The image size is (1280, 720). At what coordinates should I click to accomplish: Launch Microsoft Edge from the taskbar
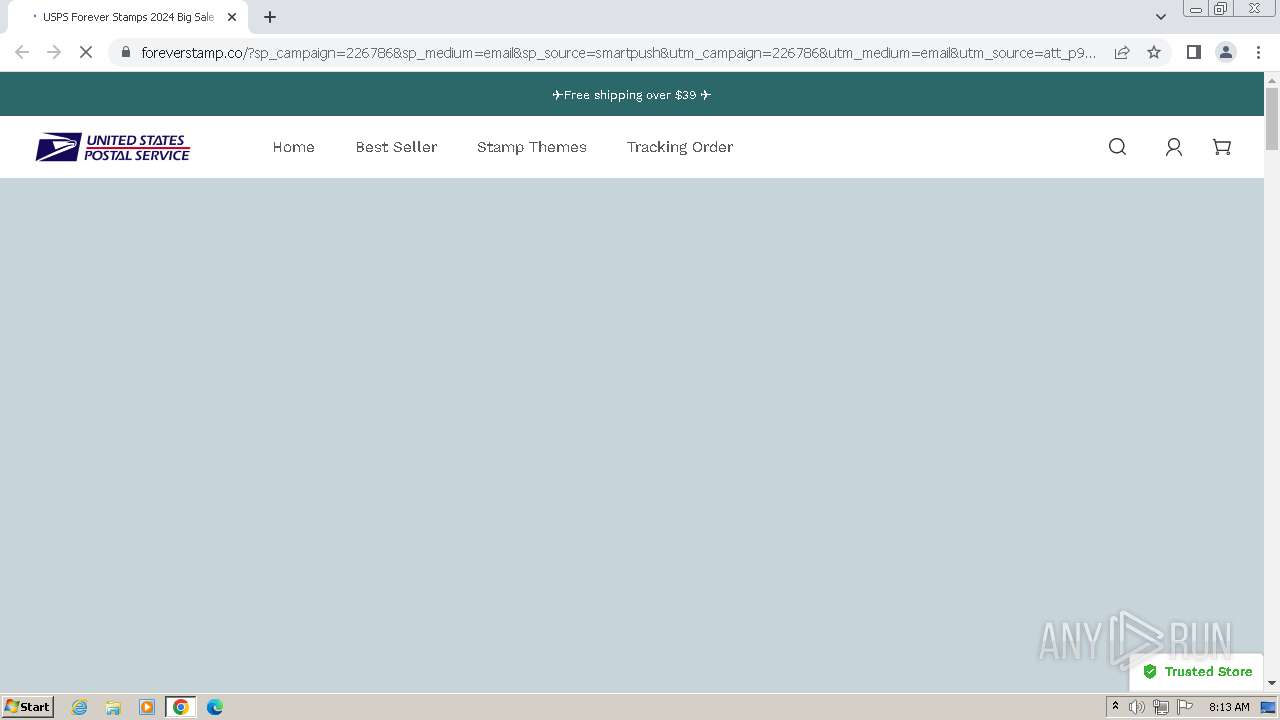tap(215, 707)
